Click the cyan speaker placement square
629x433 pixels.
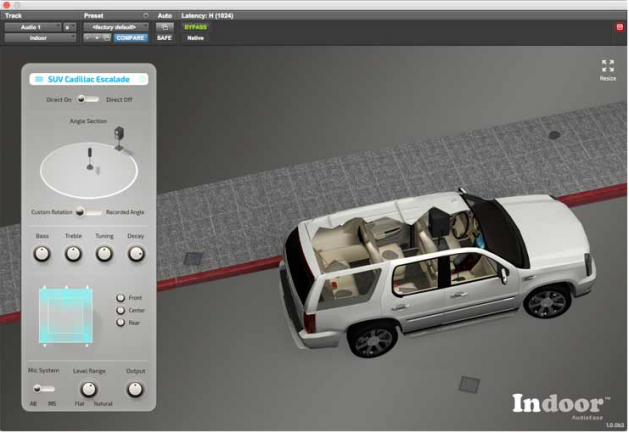coord(66,316)
